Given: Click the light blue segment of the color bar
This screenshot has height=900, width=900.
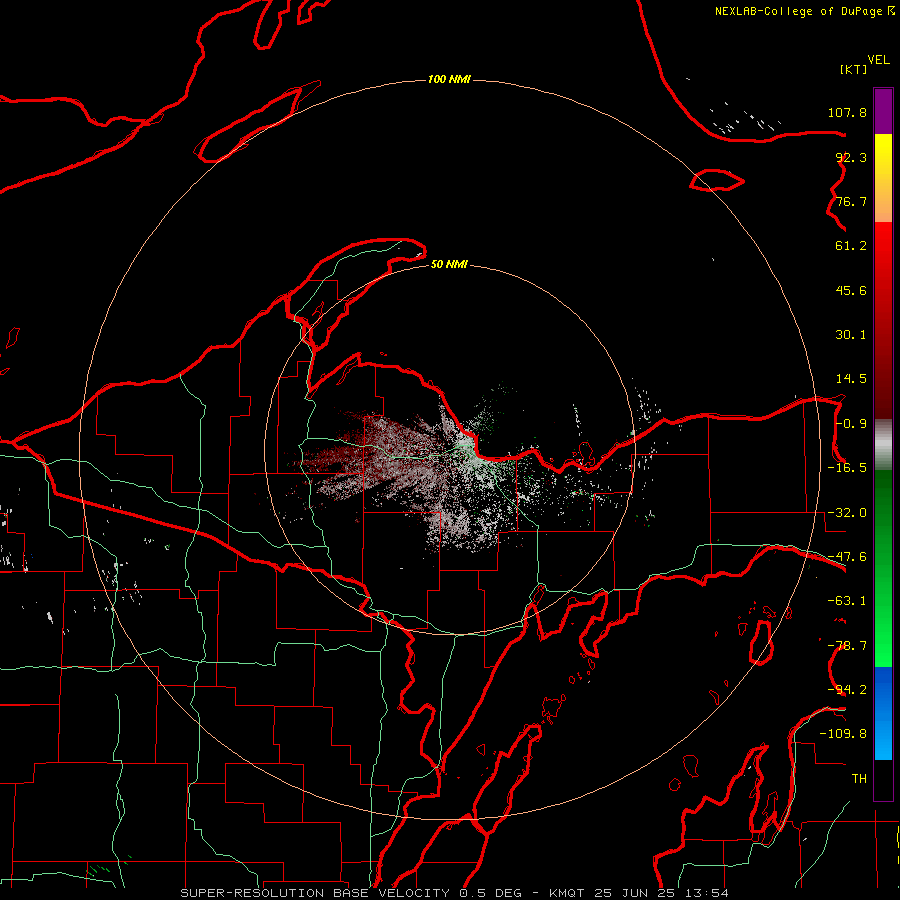Looking at the screenshot, I should (x=883, y=713).
